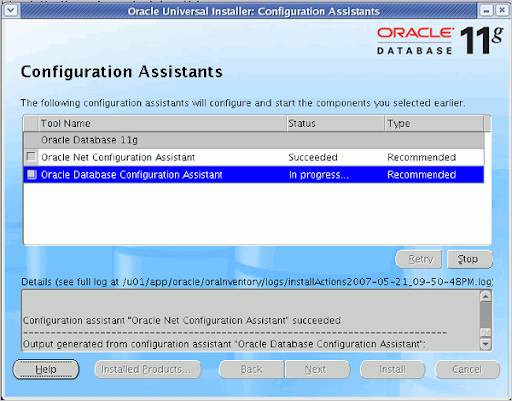Click the Oracle Database 11g logo

pos(440,41)
